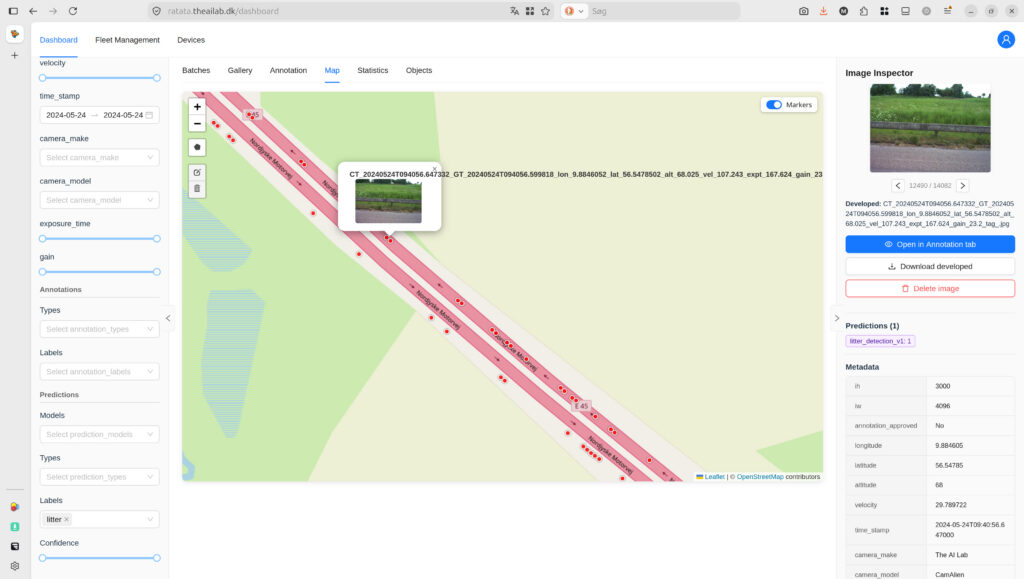Open prediction Types dropdown
The image size is (1024, 579).
tap(99, 477)
